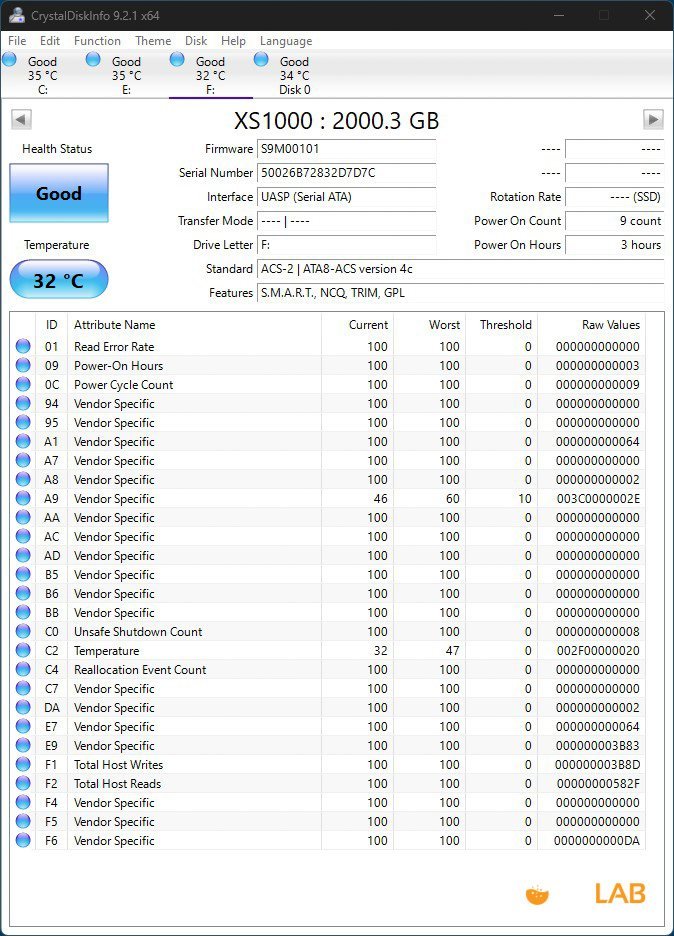Click the status icon for Reallocation Event Count
The width and height of the screenshot is (674, 936).
[x=23, y=669]
